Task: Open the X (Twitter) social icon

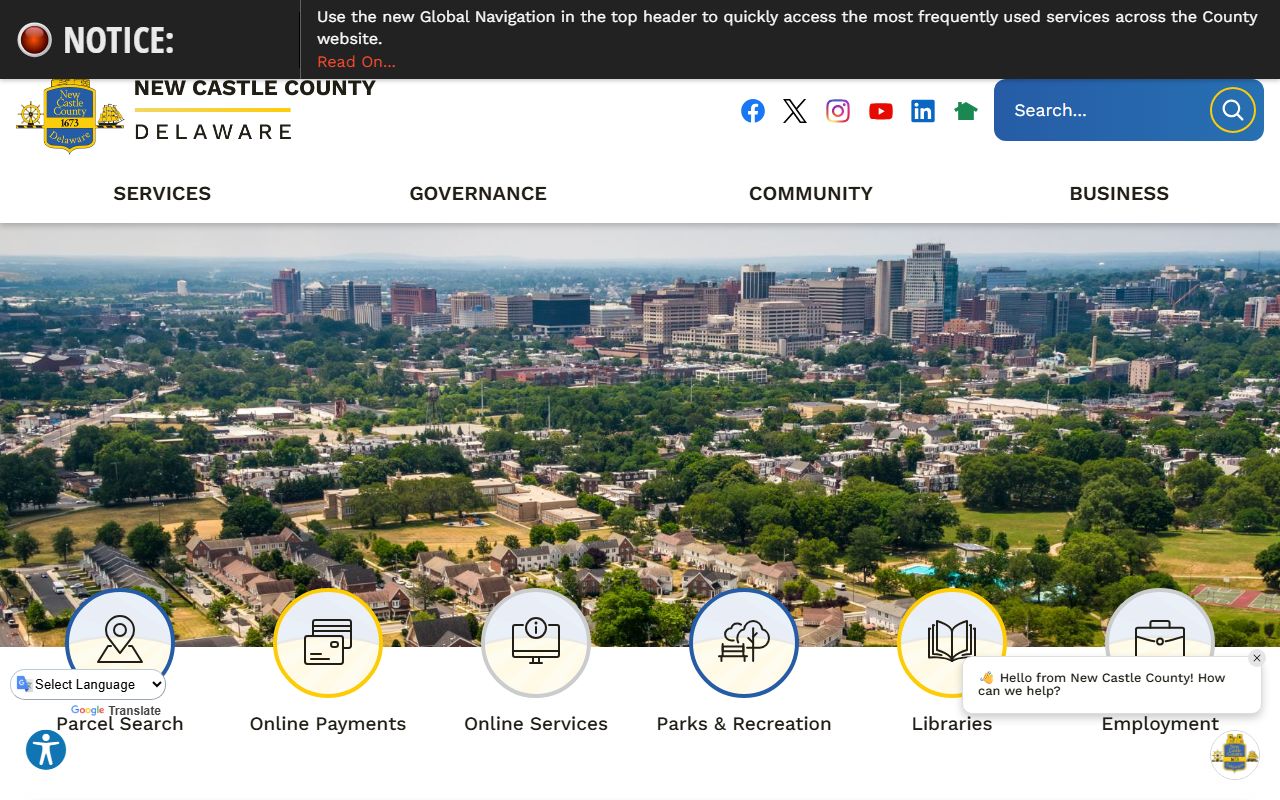Action: (x=795, y=111)
